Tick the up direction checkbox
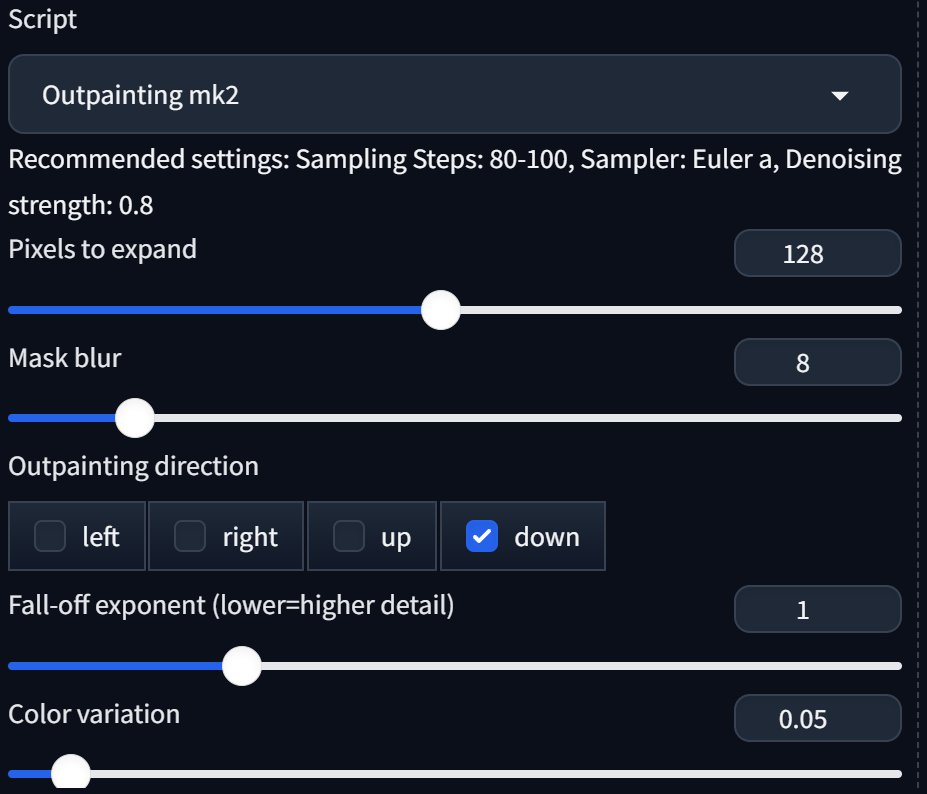The image size is (927, 794). coord(348,537)
